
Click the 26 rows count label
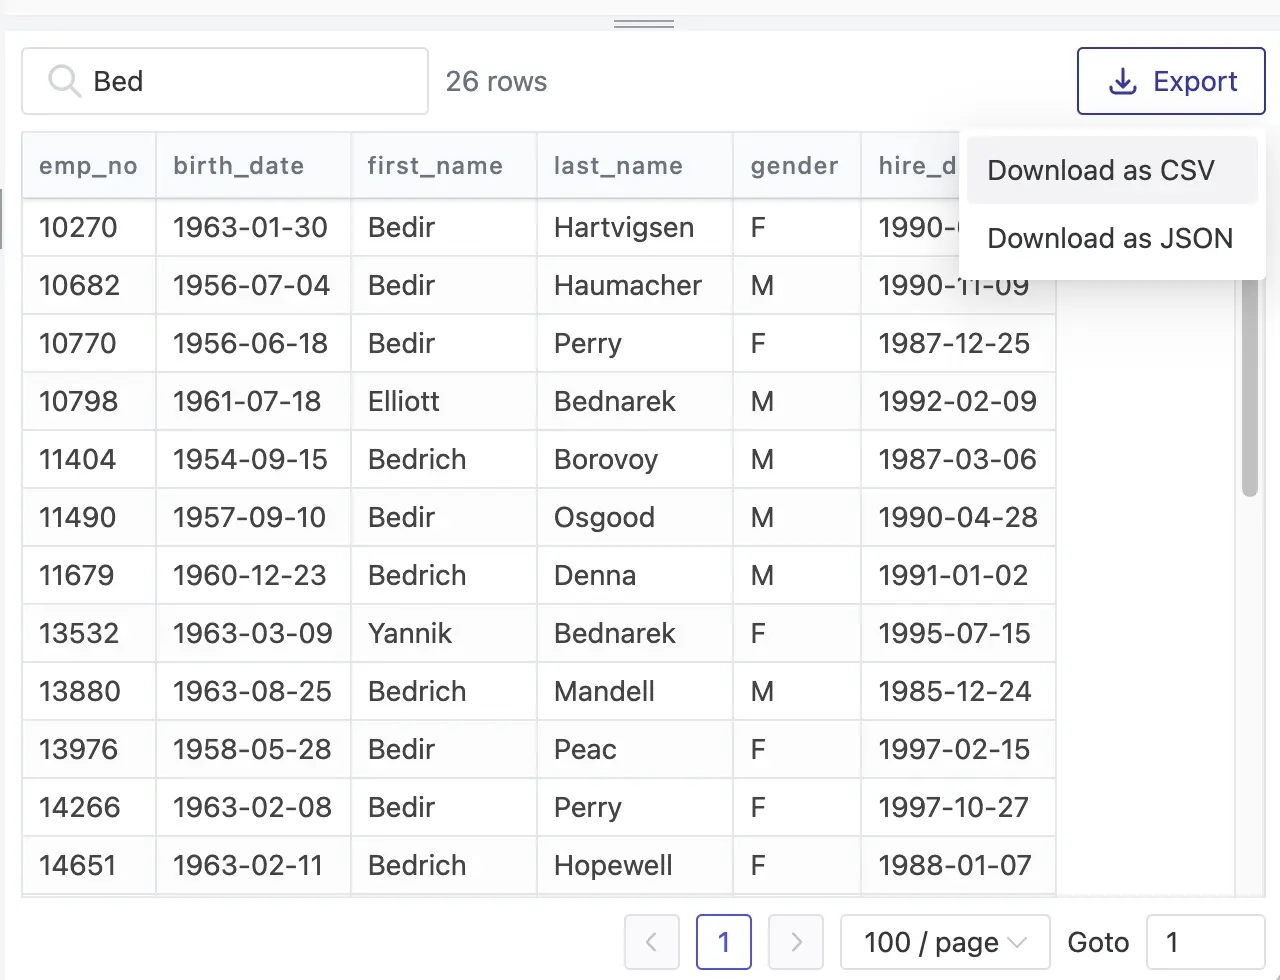[x=496, y=81]
